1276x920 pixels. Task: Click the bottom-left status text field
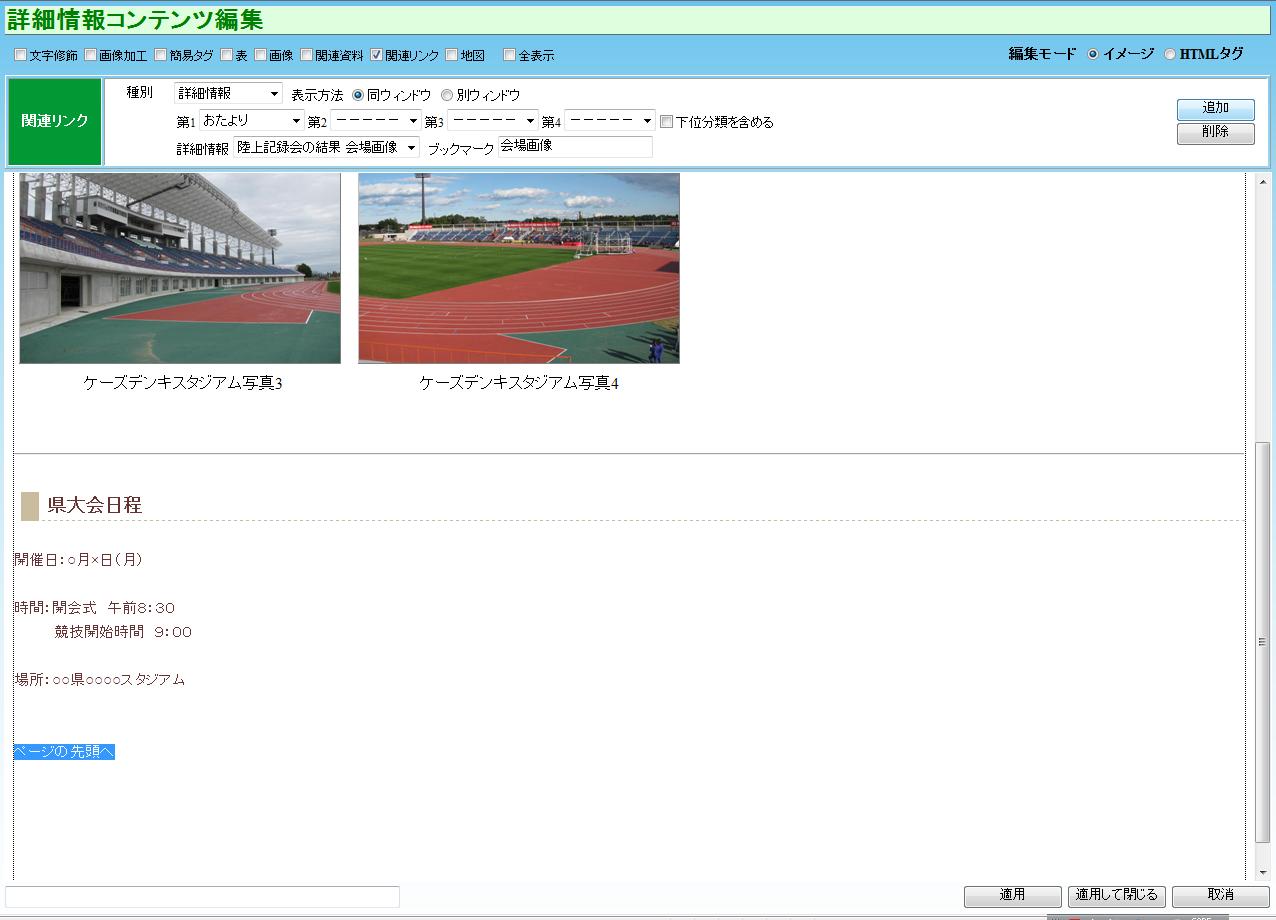[202, 897]
